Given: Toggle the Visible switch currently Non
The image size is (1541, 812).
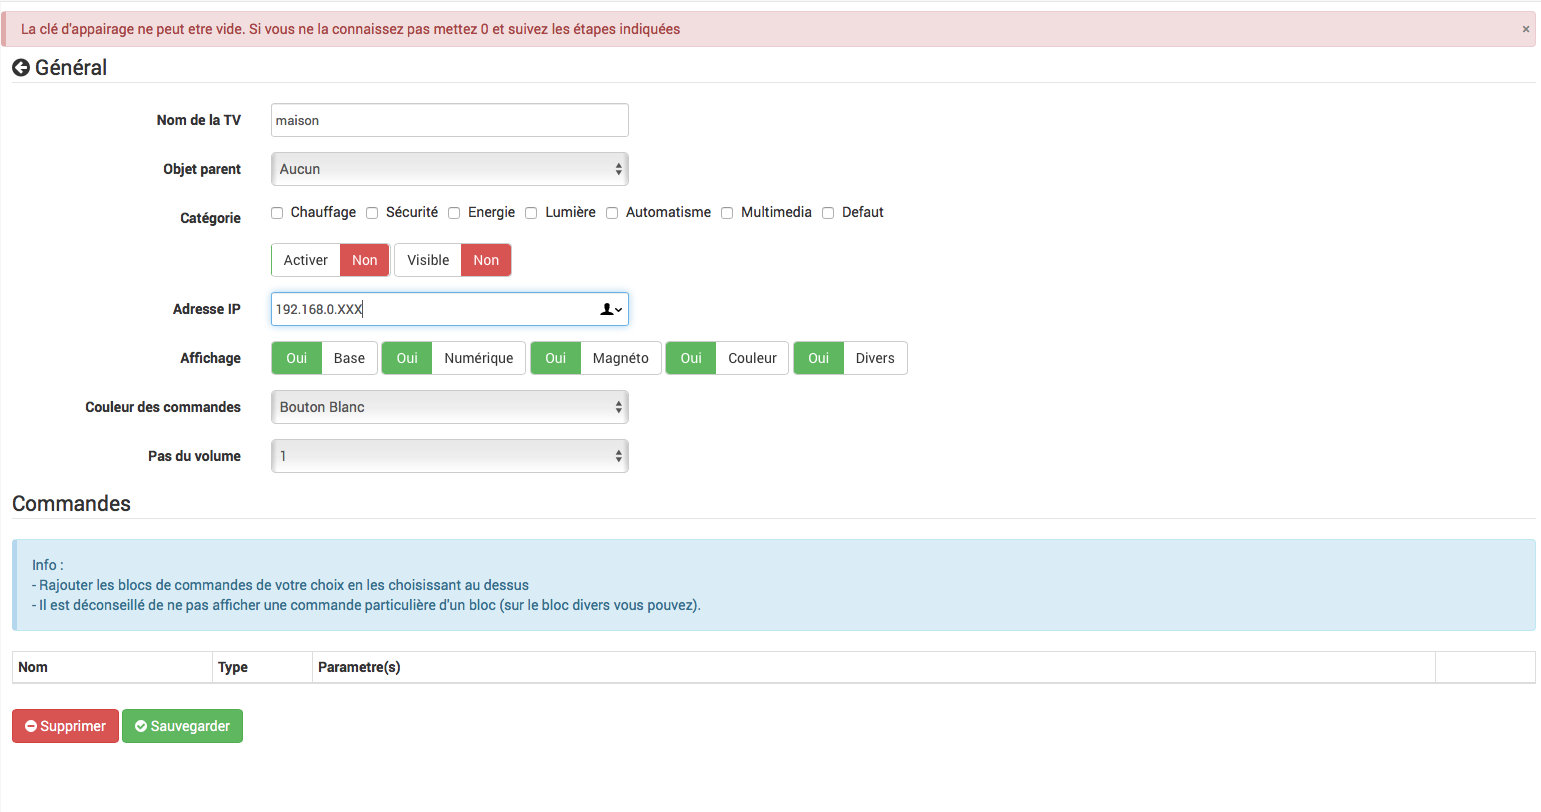Looking at the screenshot, I should click(x=453, y=260).
